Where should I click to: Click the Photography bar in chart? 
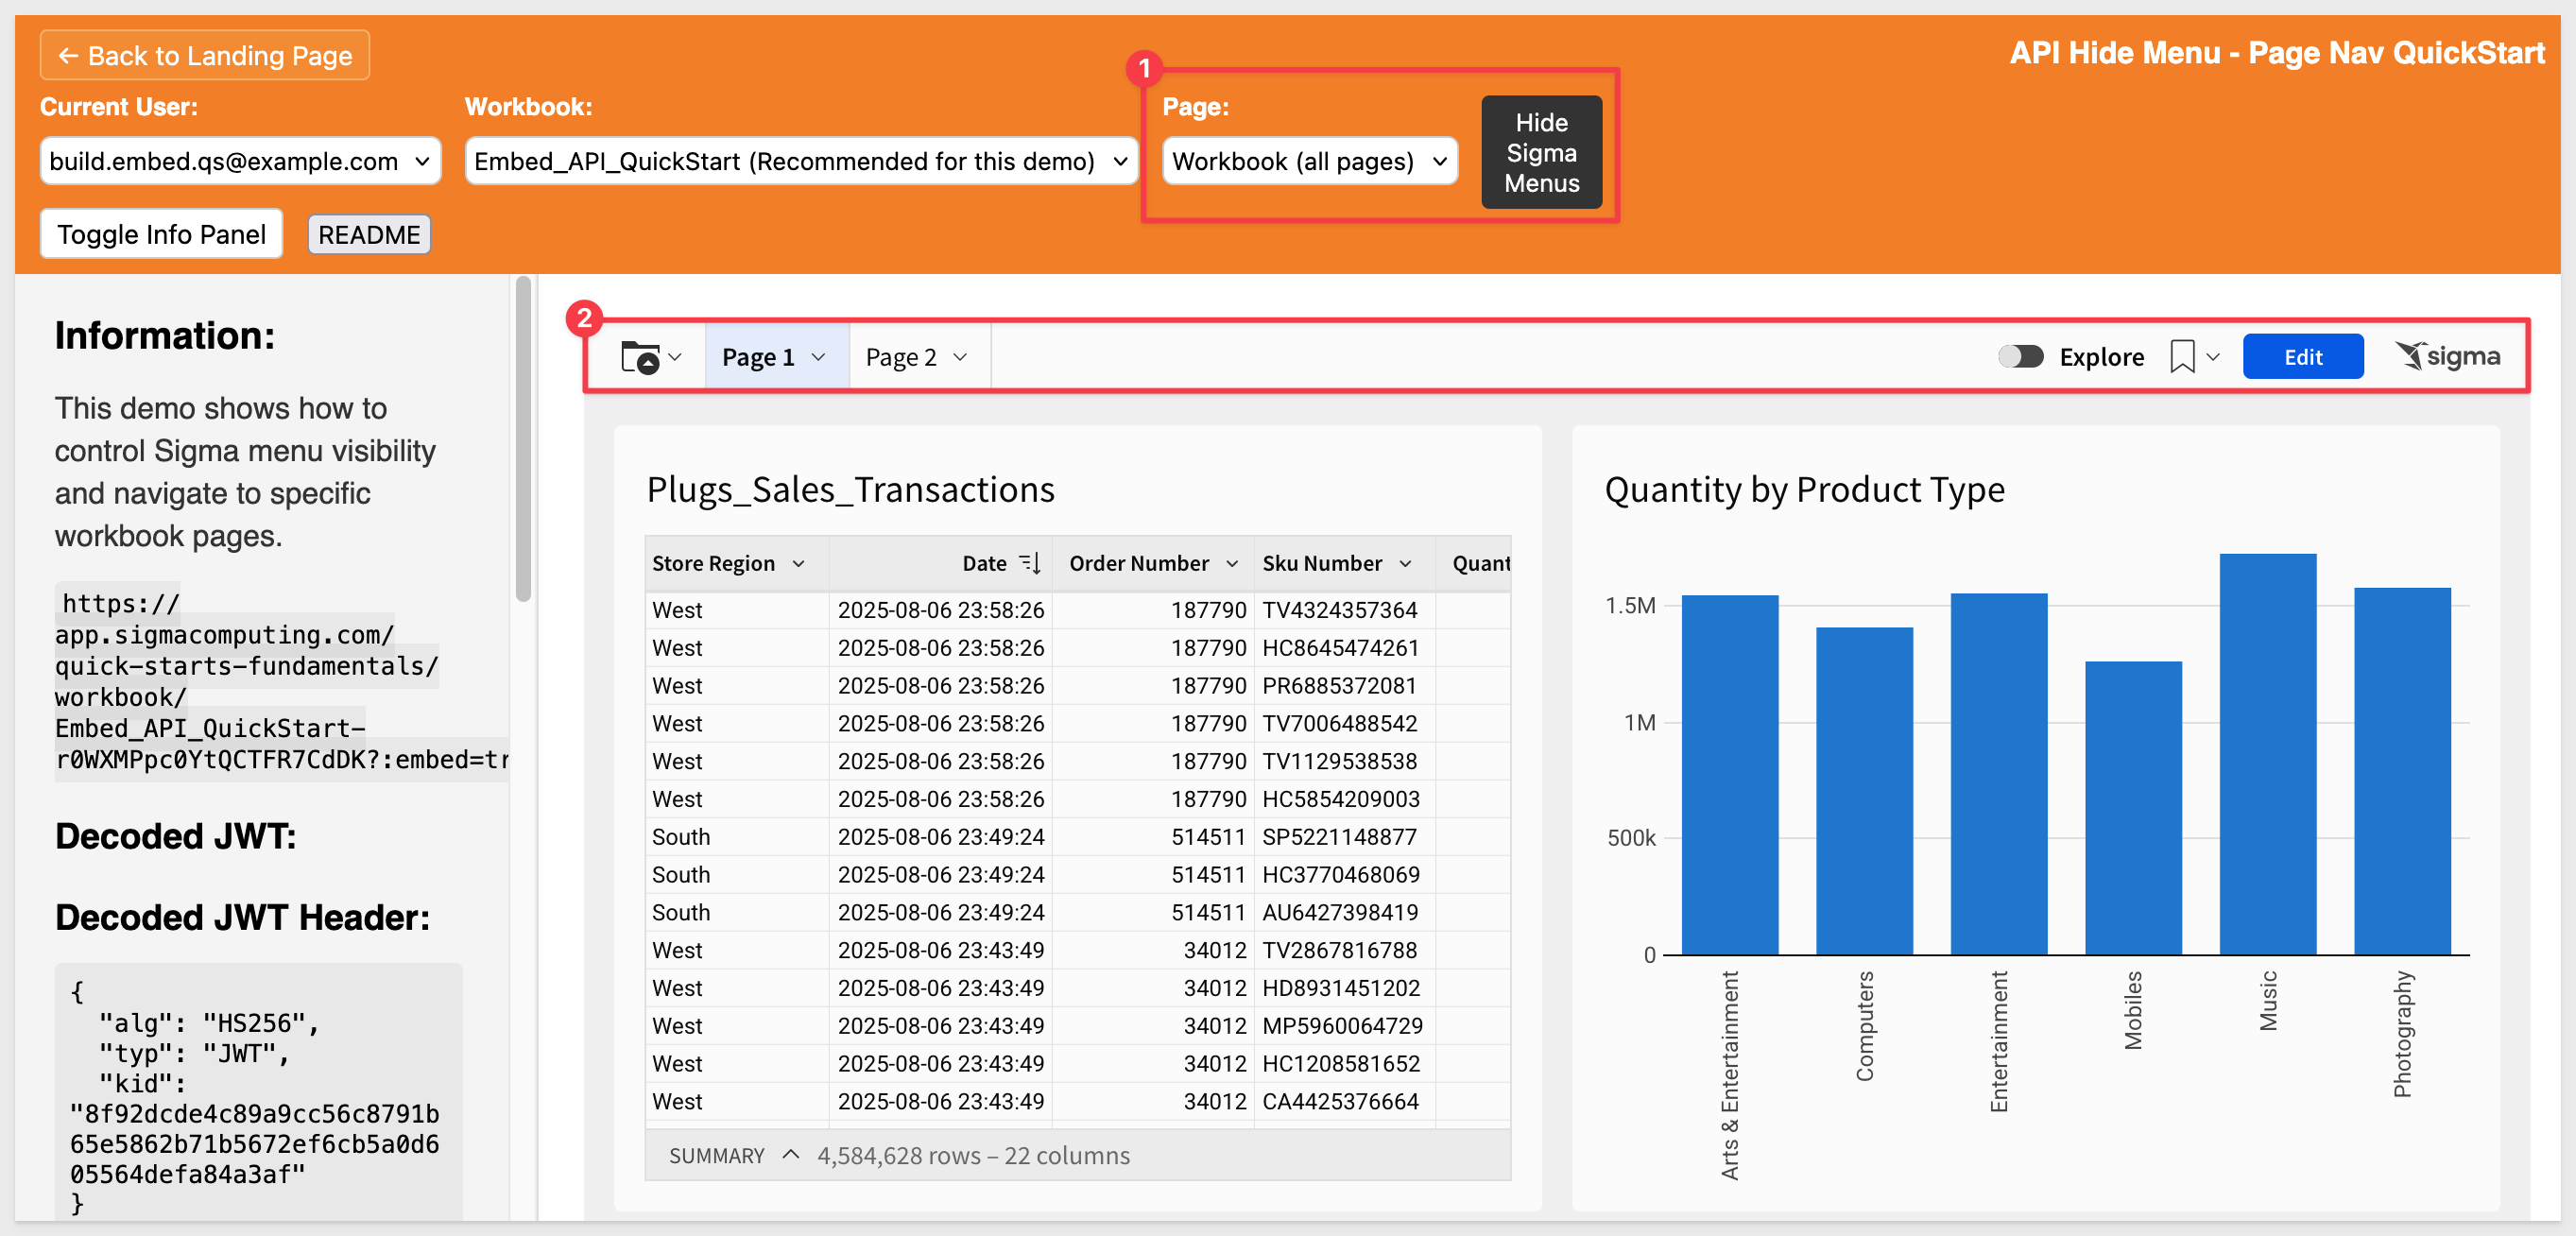[2402, 771]
